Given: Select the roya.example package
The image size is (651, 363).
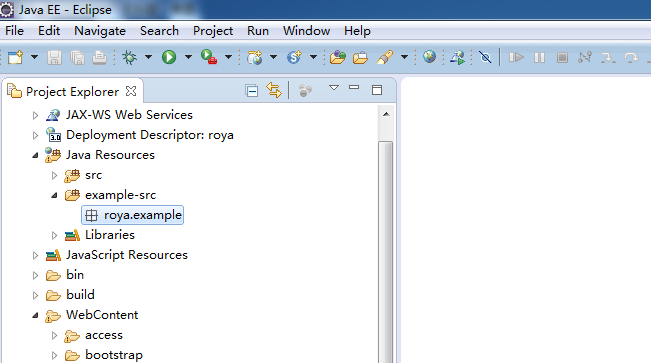Looking at the screenshot, I should click(133, 215).
